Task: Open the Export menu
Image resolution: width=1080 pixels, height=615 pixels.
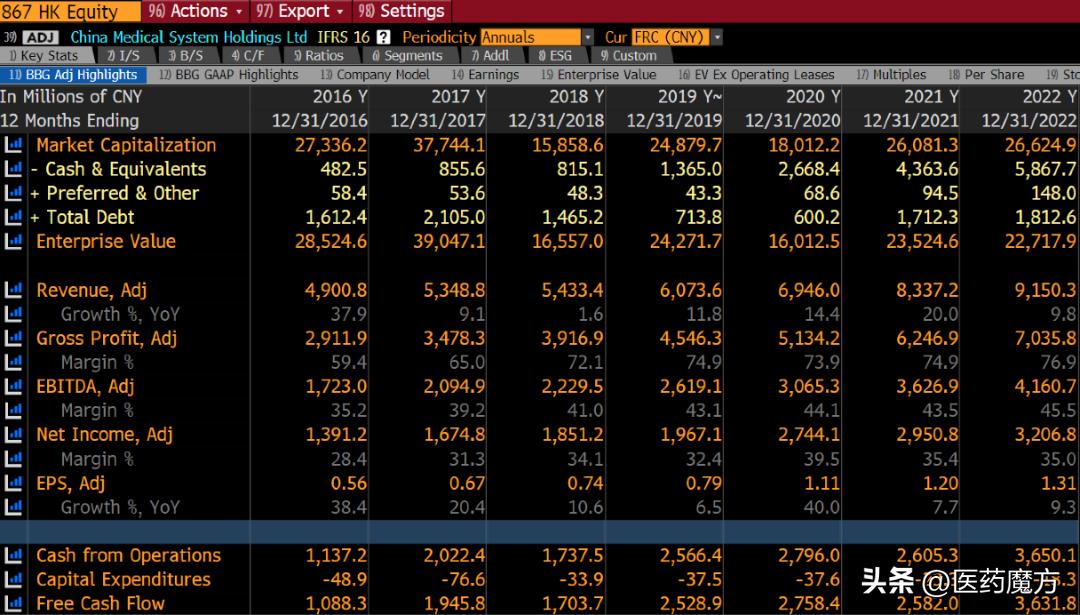Action: (x=301, y=11)
